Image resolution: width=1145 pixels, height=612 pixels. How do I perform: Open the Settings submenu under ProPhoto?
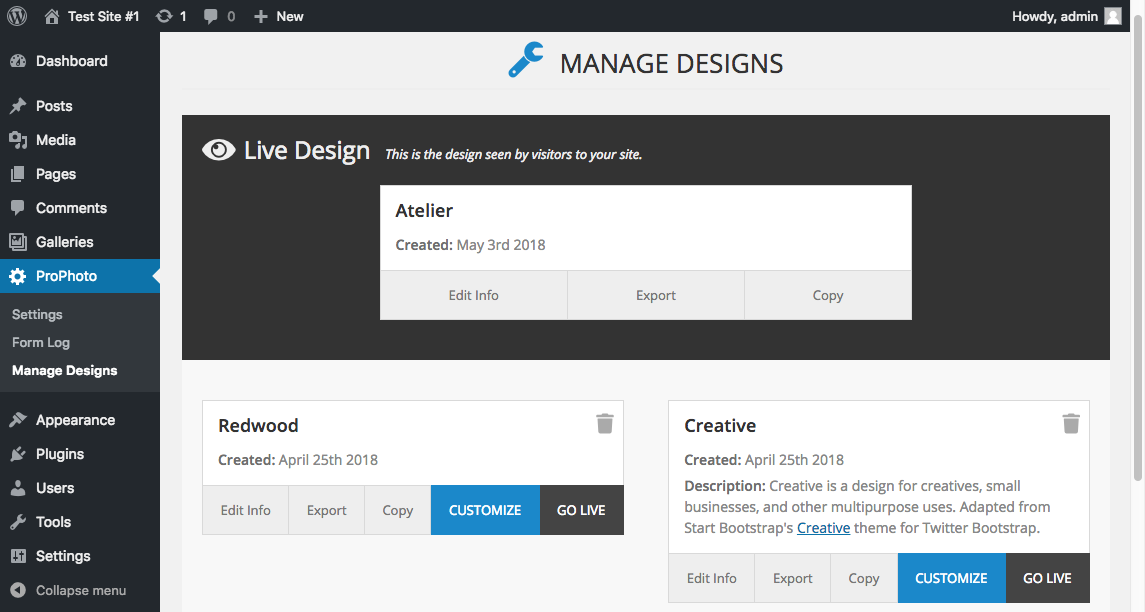37,315
